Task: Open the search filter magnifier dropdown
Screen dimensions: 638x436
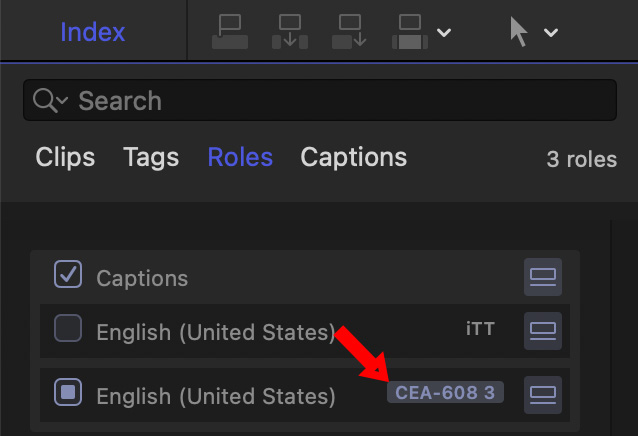Action: [x=50, y=101]
